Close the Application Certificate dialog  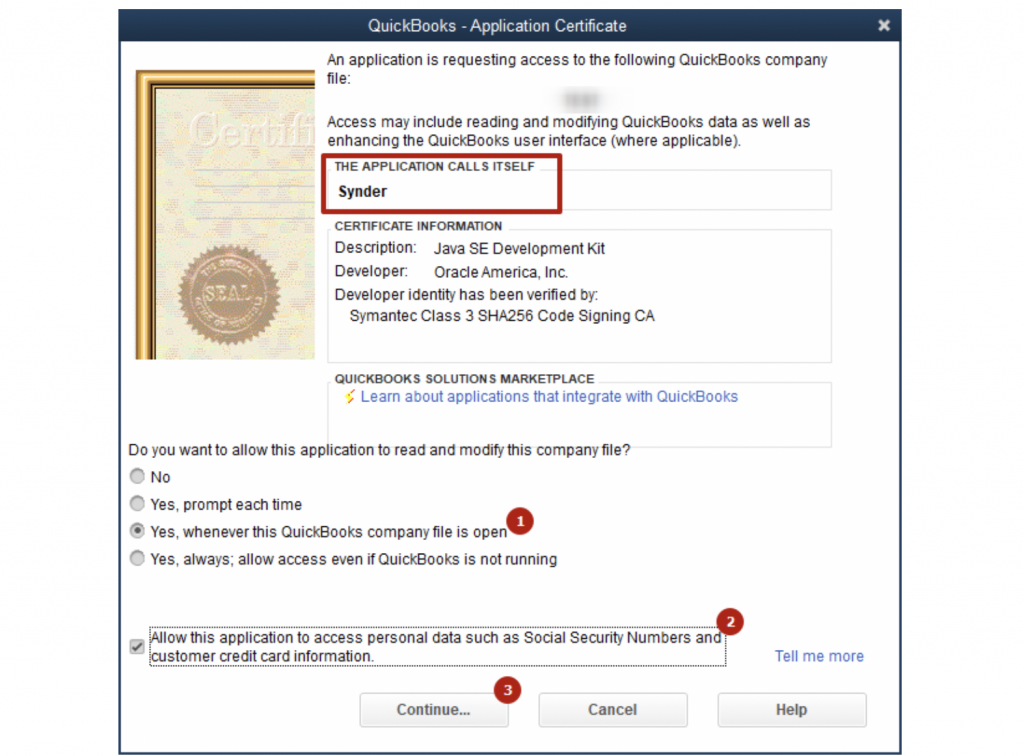point(884,25)
